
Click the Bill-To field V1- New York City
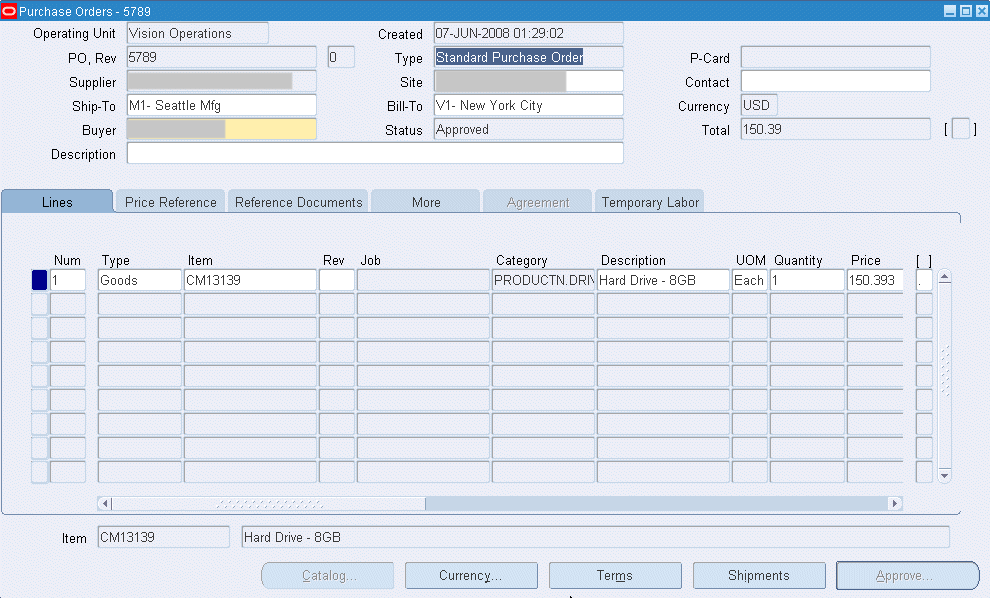click(528, 105)
